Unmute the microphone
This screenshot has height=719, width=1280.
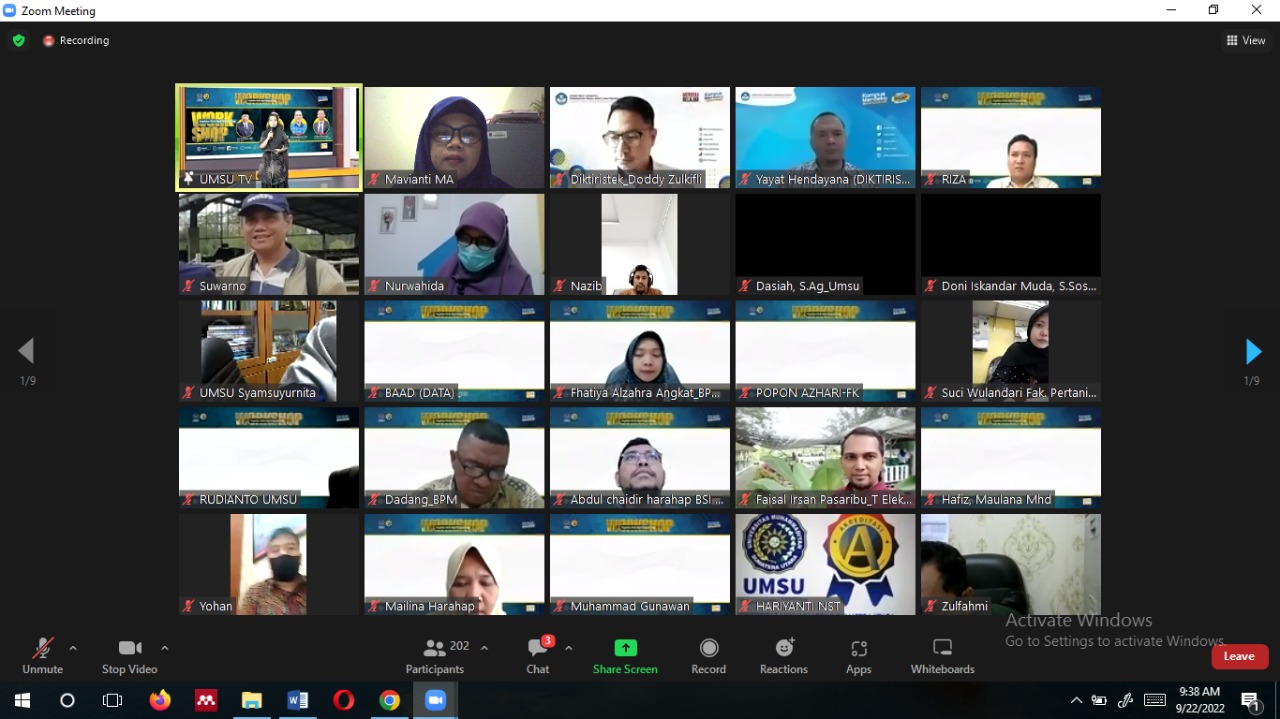click(x=42, y=656)
